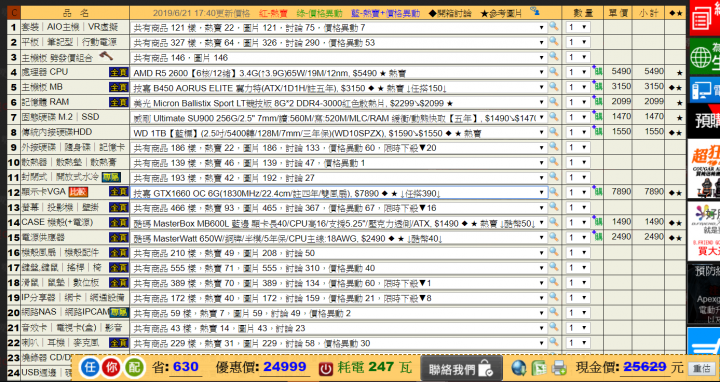Click the axe icon next to 主機板 跳樓價組合

coord(106,56)
